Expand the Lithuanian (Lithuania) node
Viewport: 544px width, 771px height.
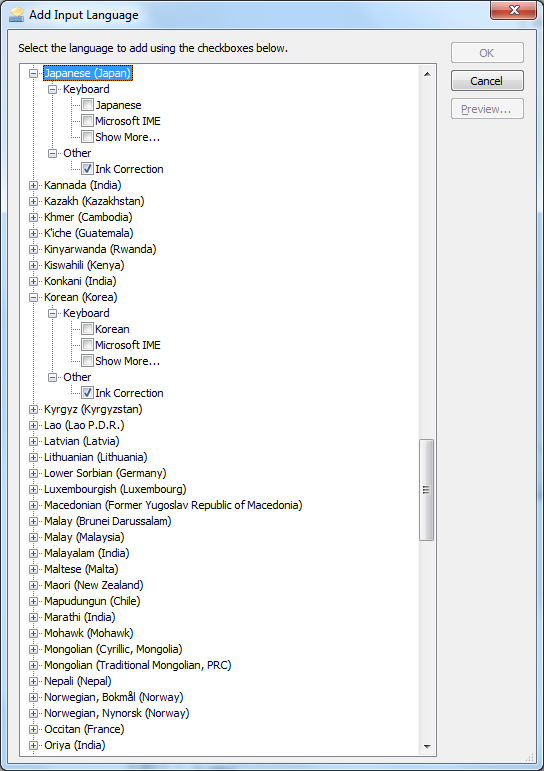33,457
